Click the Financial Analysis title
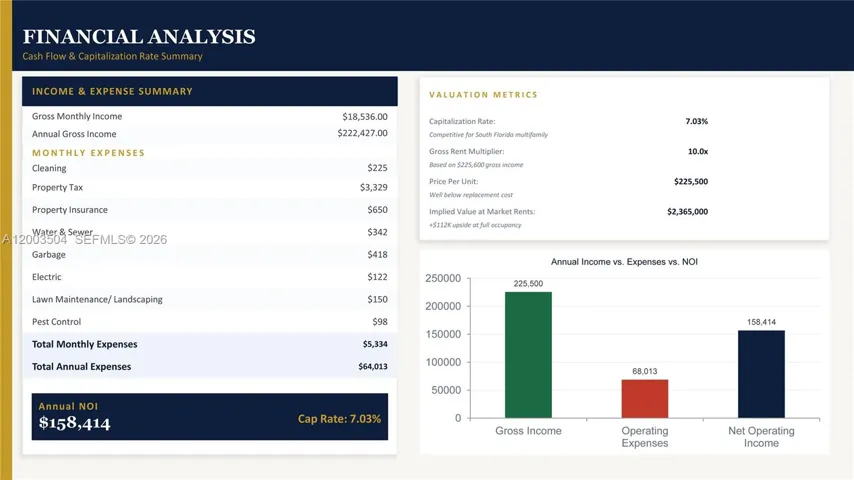This screenshot has height=480, width=854. tap(139, 37)
